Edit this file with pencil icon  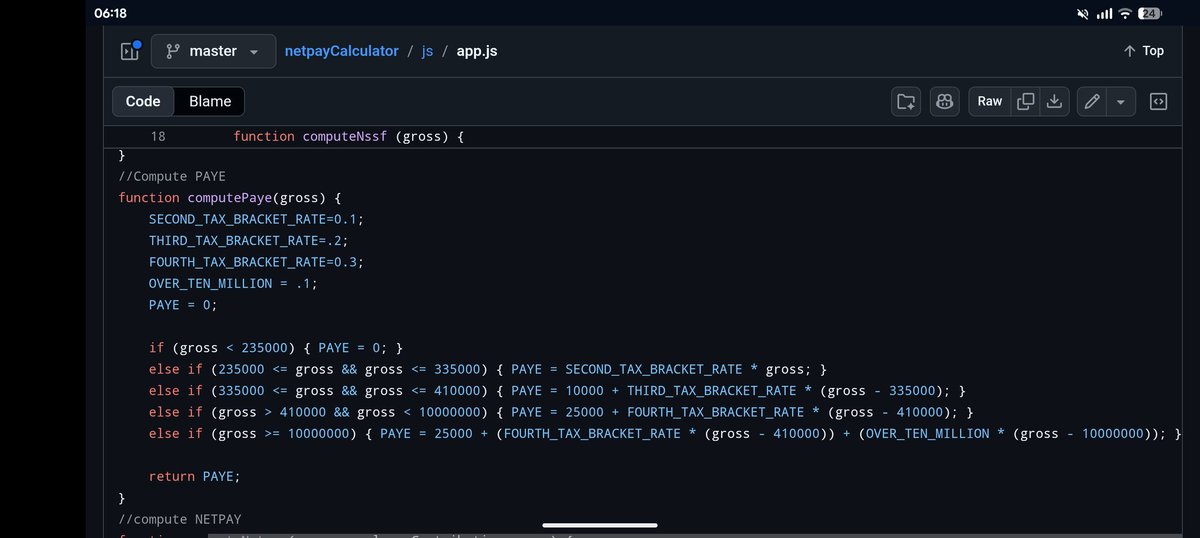pyautogui.click(x=1092, y=101)
